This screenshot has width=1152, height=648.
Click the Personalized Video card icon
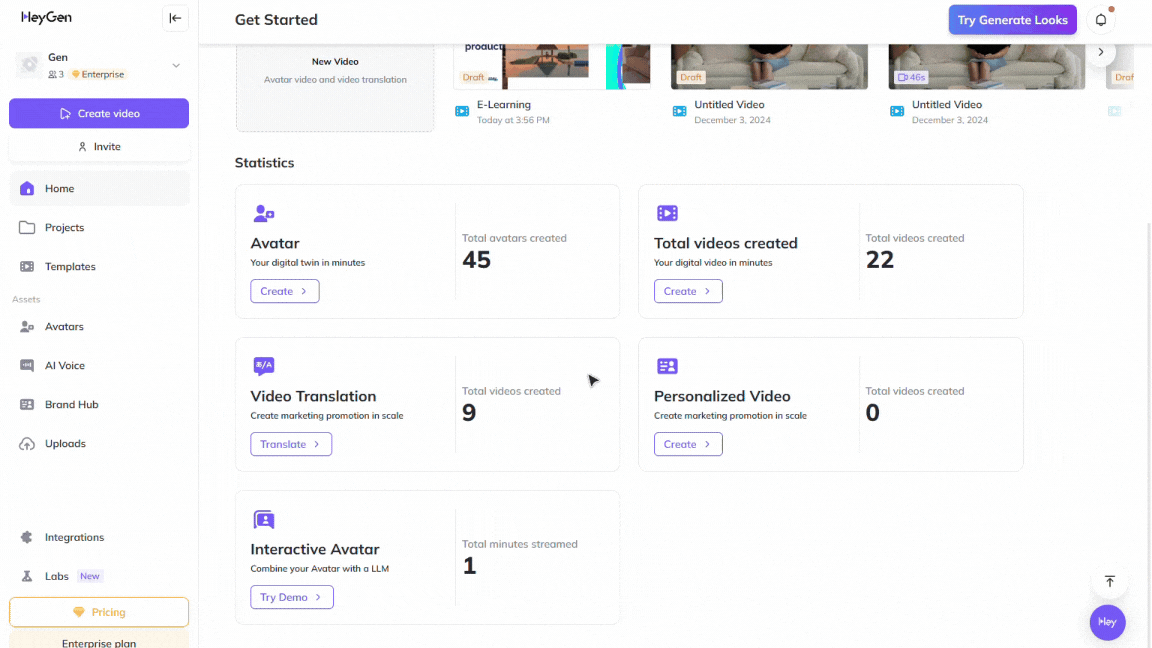[x=667, y=366]
